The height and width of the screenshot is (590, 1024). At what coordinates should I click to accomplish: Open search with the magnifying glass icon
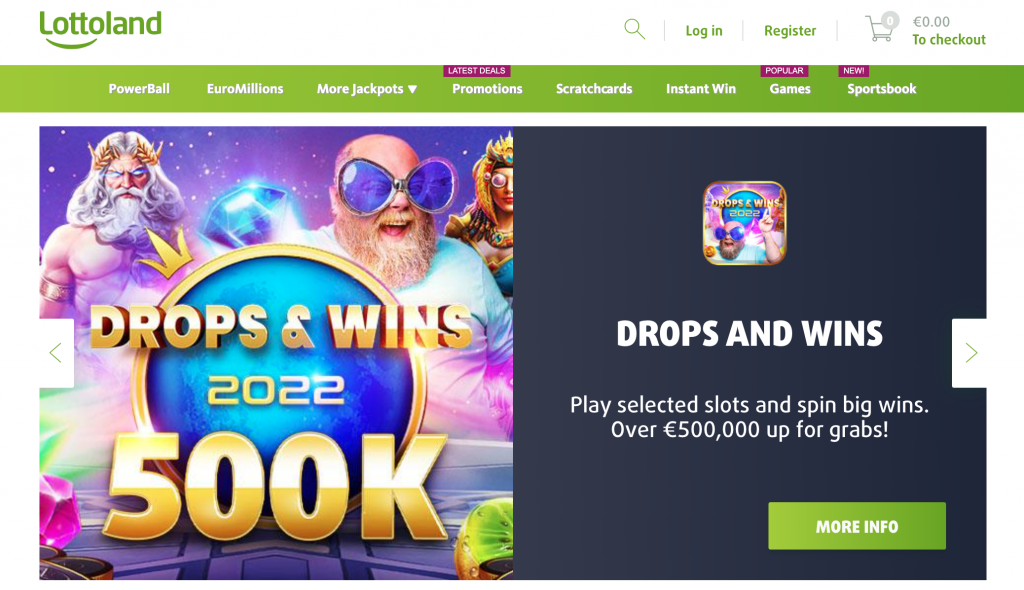(634, 29)
